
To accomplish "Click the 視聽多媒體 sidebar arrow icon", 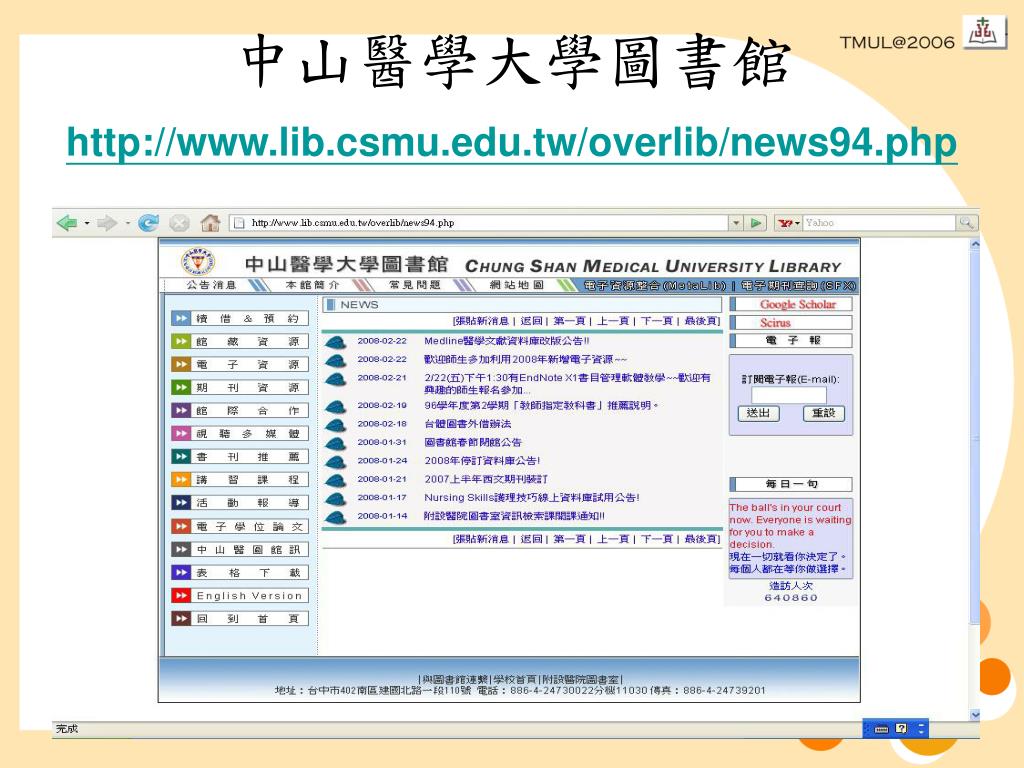I will coord(181,434).
